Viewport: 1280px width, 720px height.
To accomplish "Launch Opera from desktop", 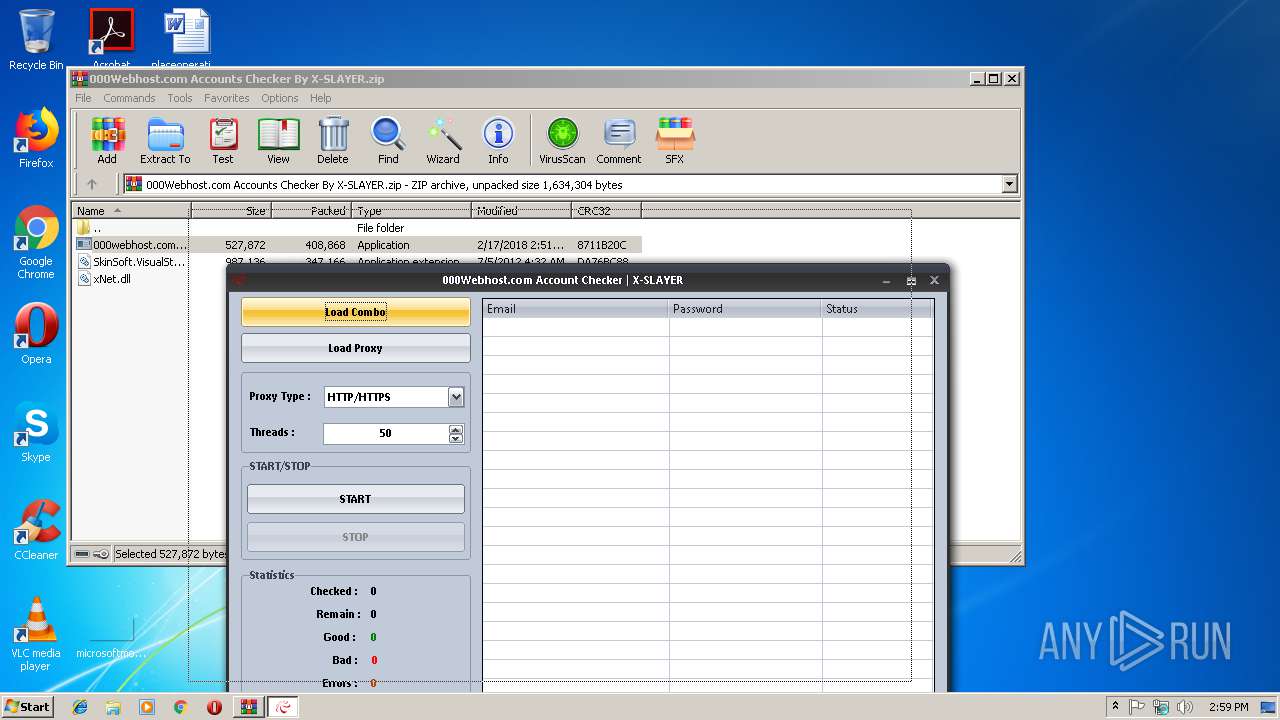I will coord(36,334).
